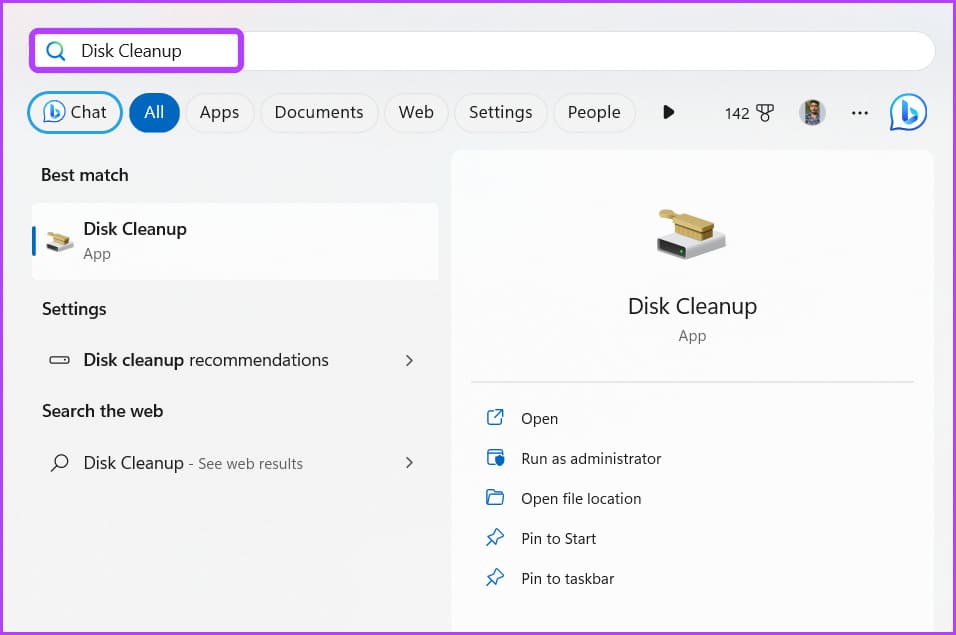
Task: Click the large Disk Cleanup app icon
Action: pos(691,234)
